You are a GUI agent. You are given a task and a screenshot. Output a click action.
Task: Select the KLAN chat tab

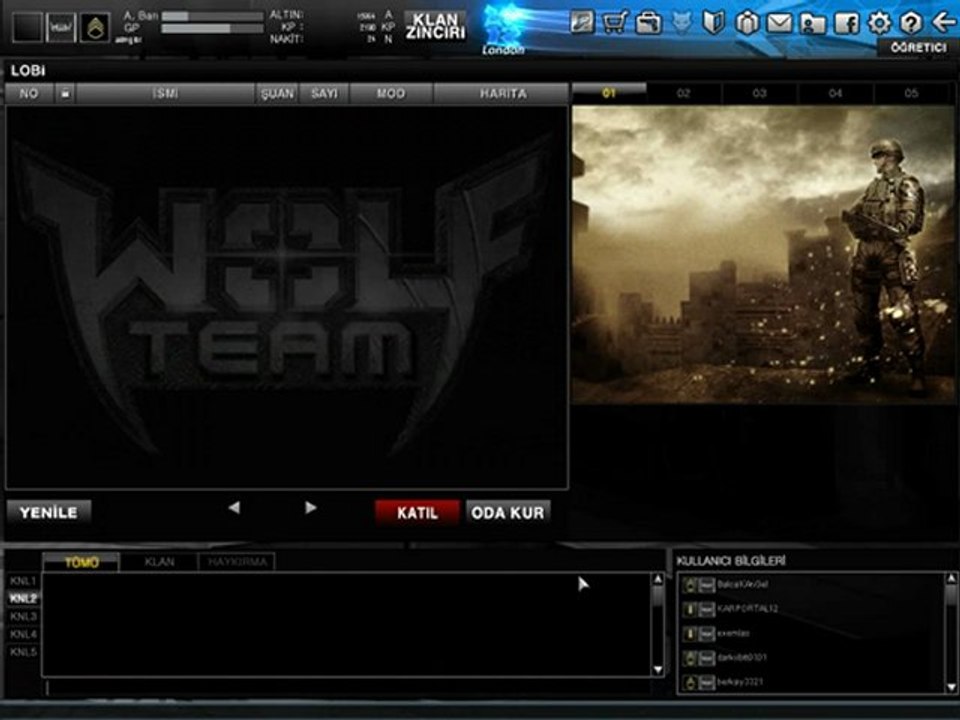[159, 562]
